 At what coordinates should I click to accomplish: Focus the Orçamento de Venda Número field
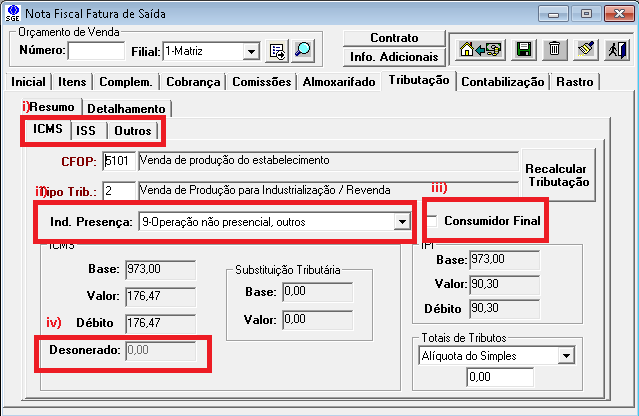[x=95, y=51]
